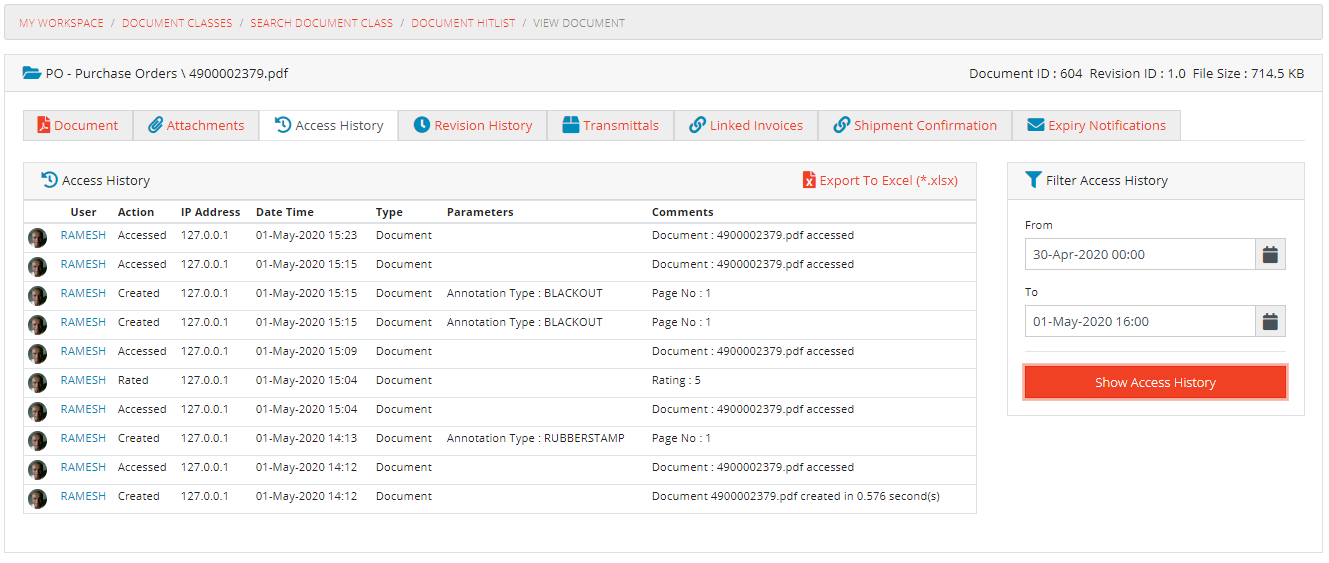Screen dimensions: 1329x563
Task: Click the To date input field
Action: [x=1140, y=321]
